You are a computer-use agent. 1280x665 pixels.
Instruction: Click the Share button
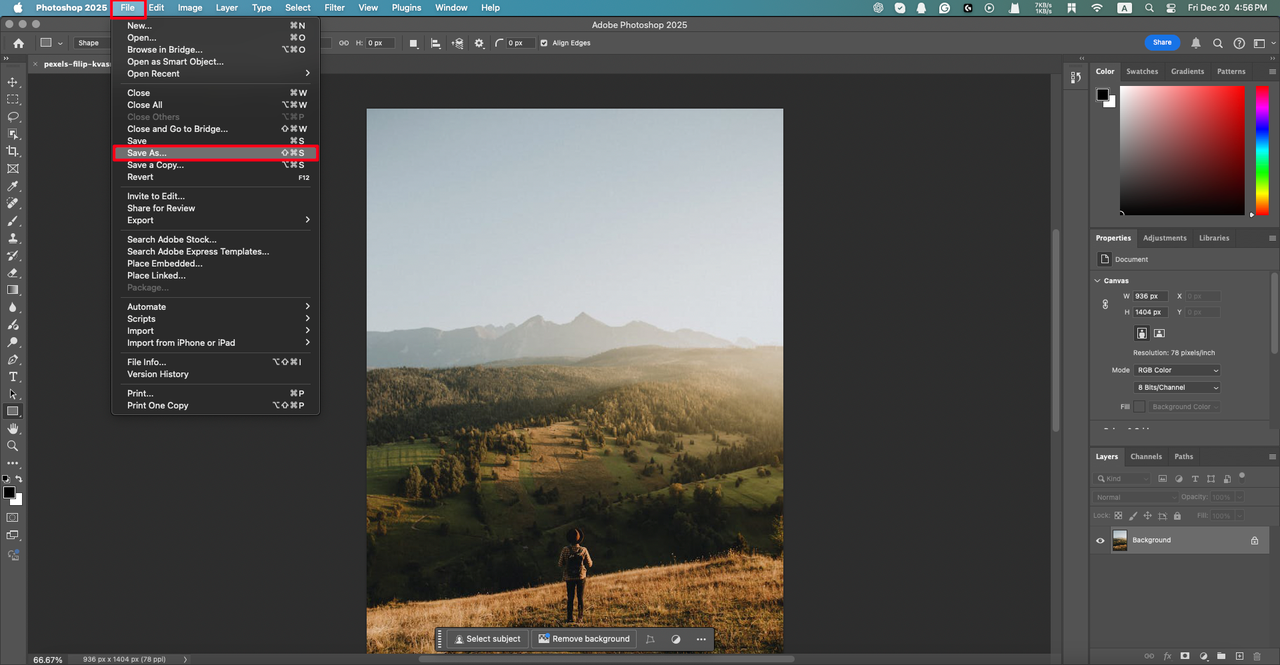1162,43
